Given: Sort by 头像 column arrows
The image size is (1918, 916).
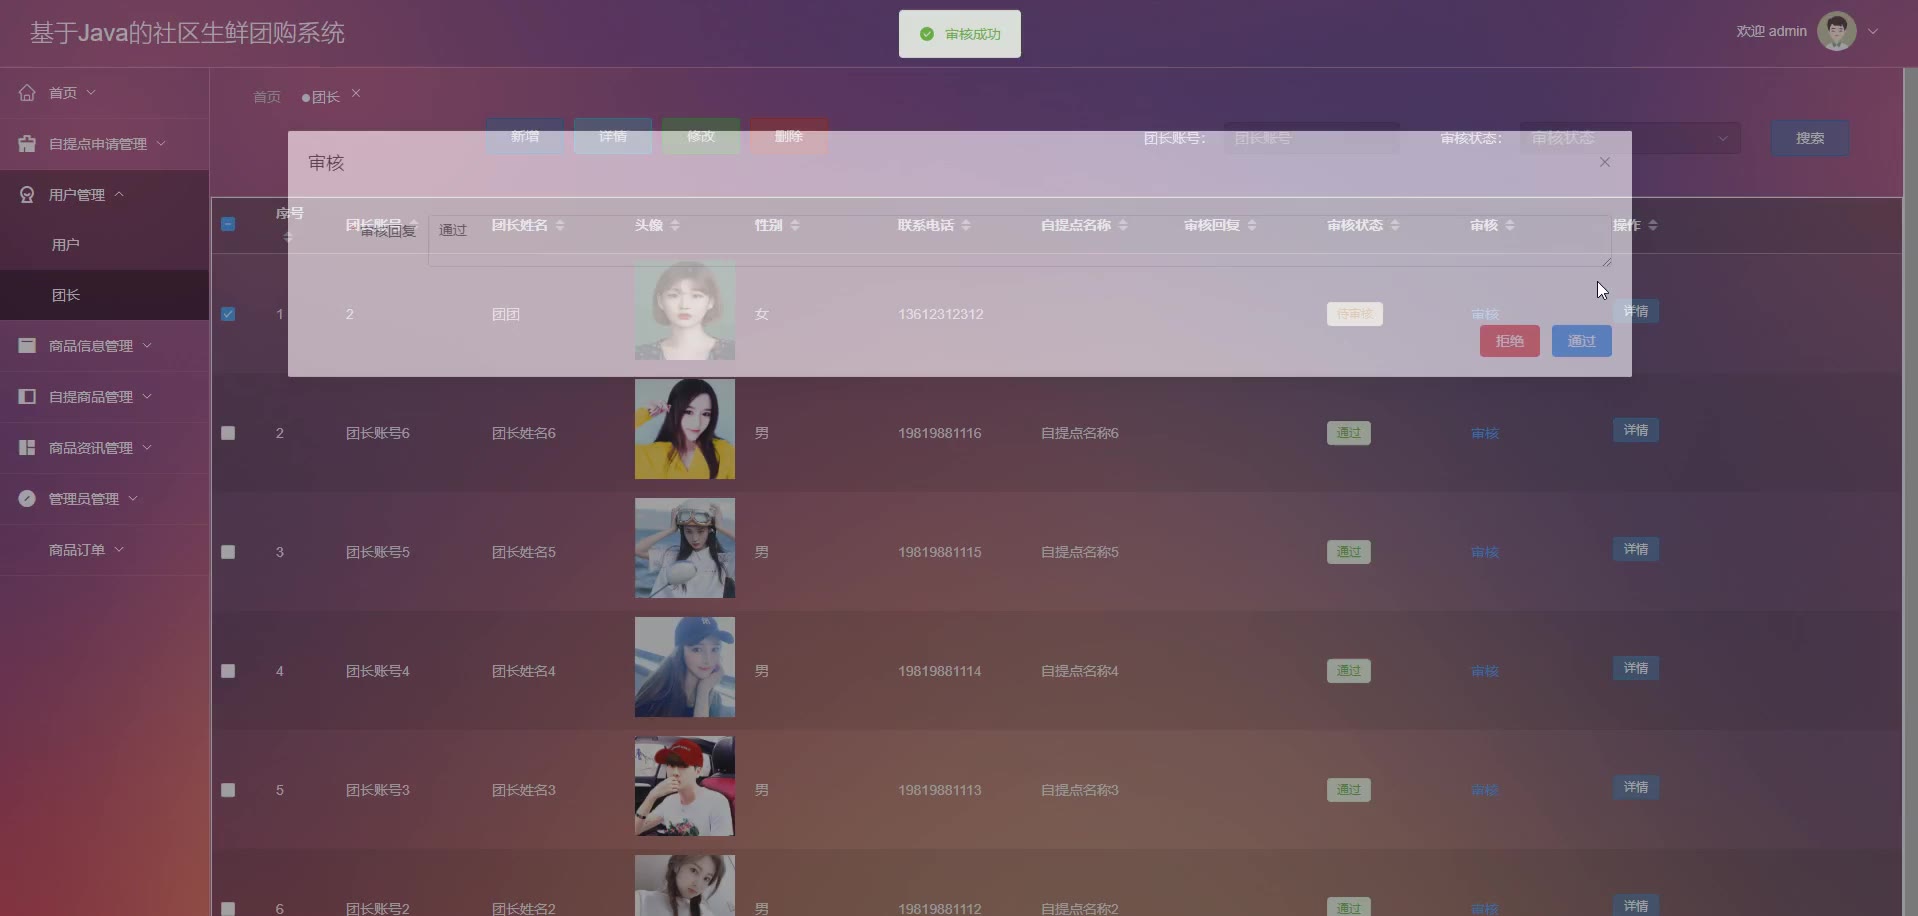Looking at the screenshot, I should coord(675,225).
